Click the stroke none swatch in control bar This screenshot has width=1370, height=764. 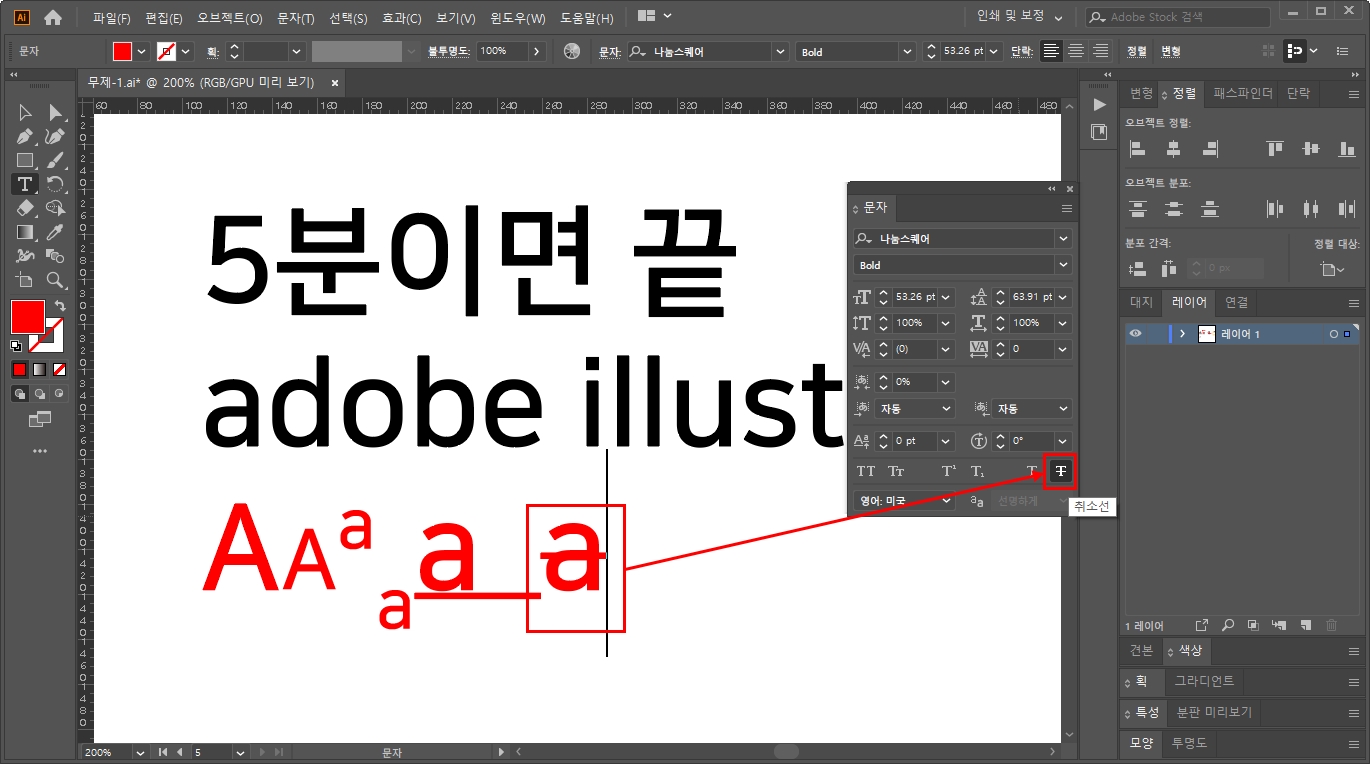[167, 51]
